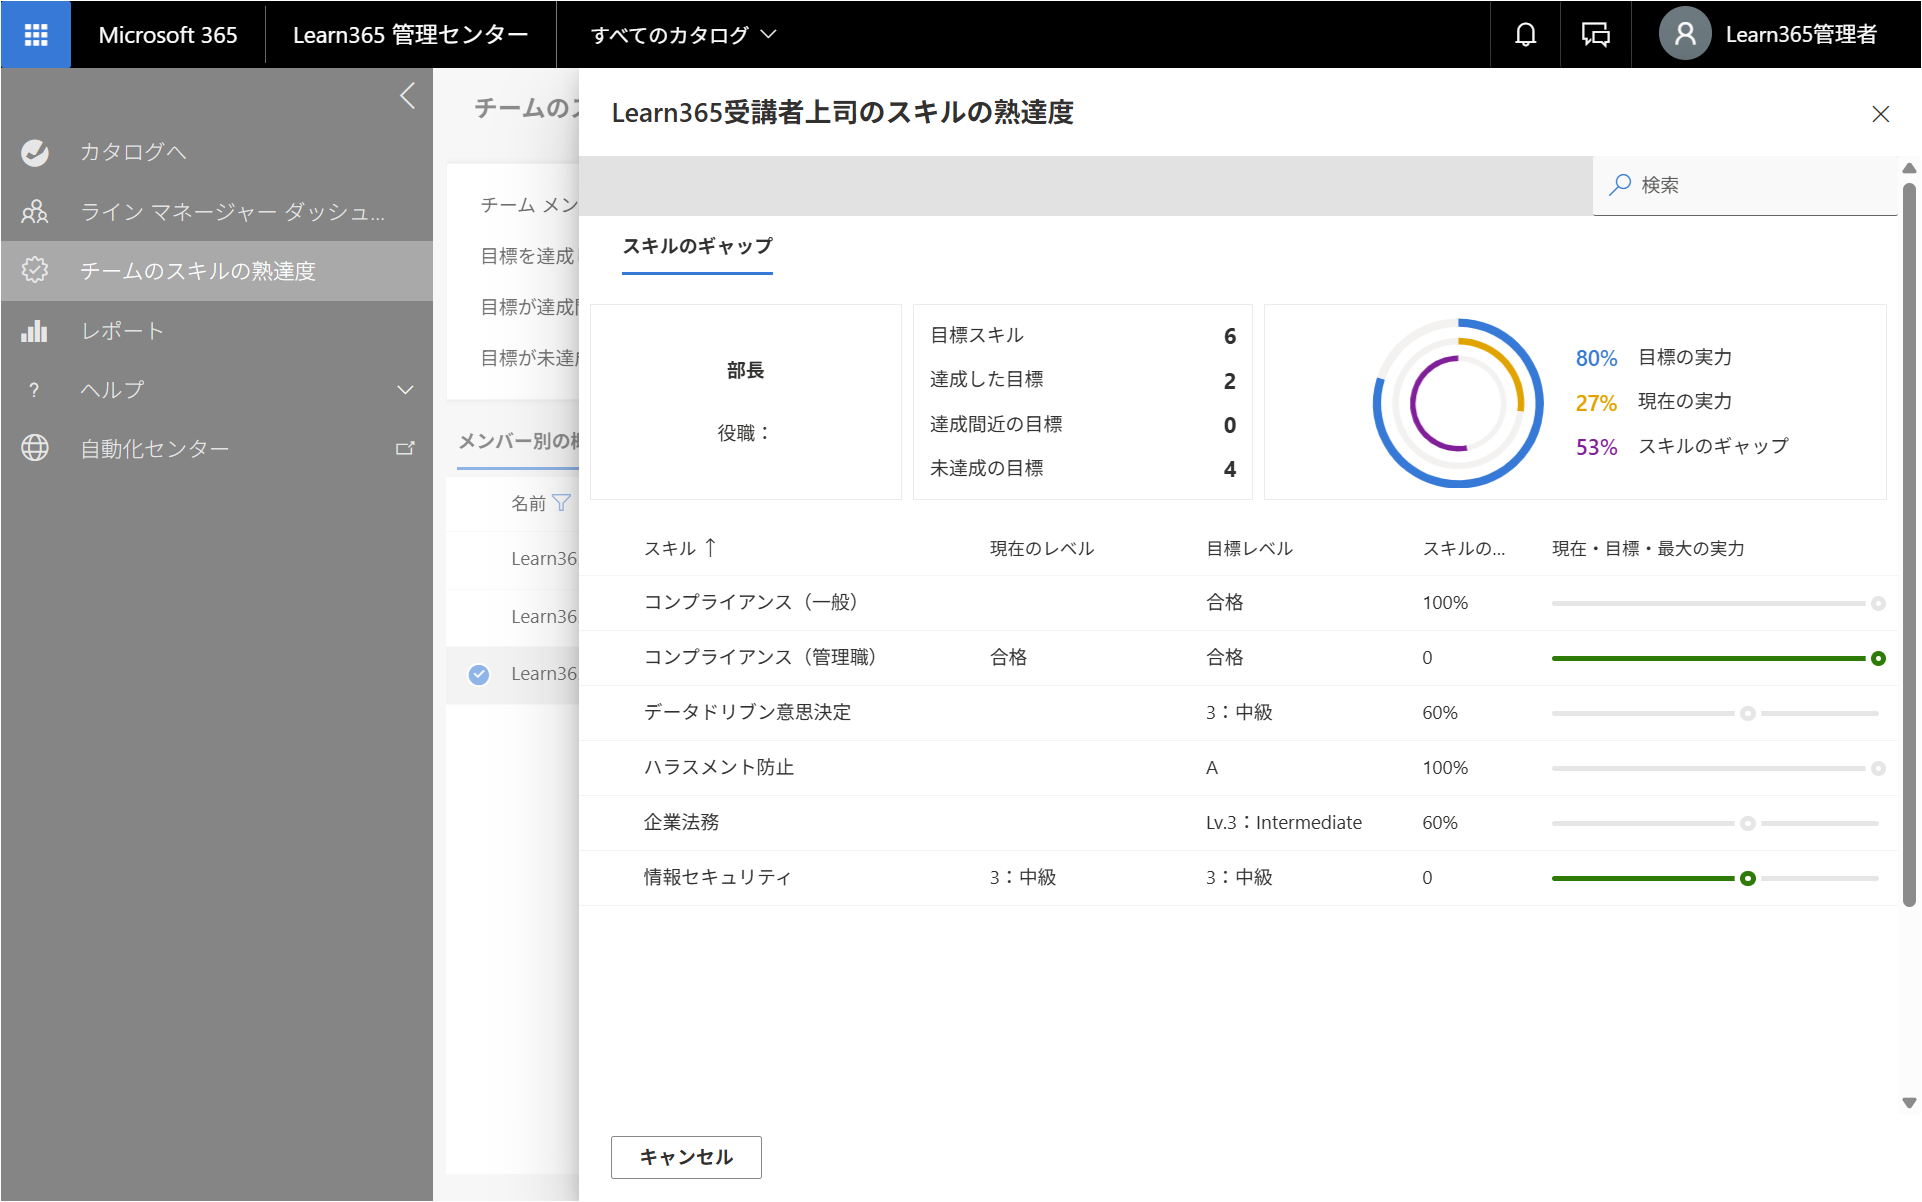Viewport: 1922px width, 1202px height.
Task: Click the キャンセル button
Action: click(686, 1157)
